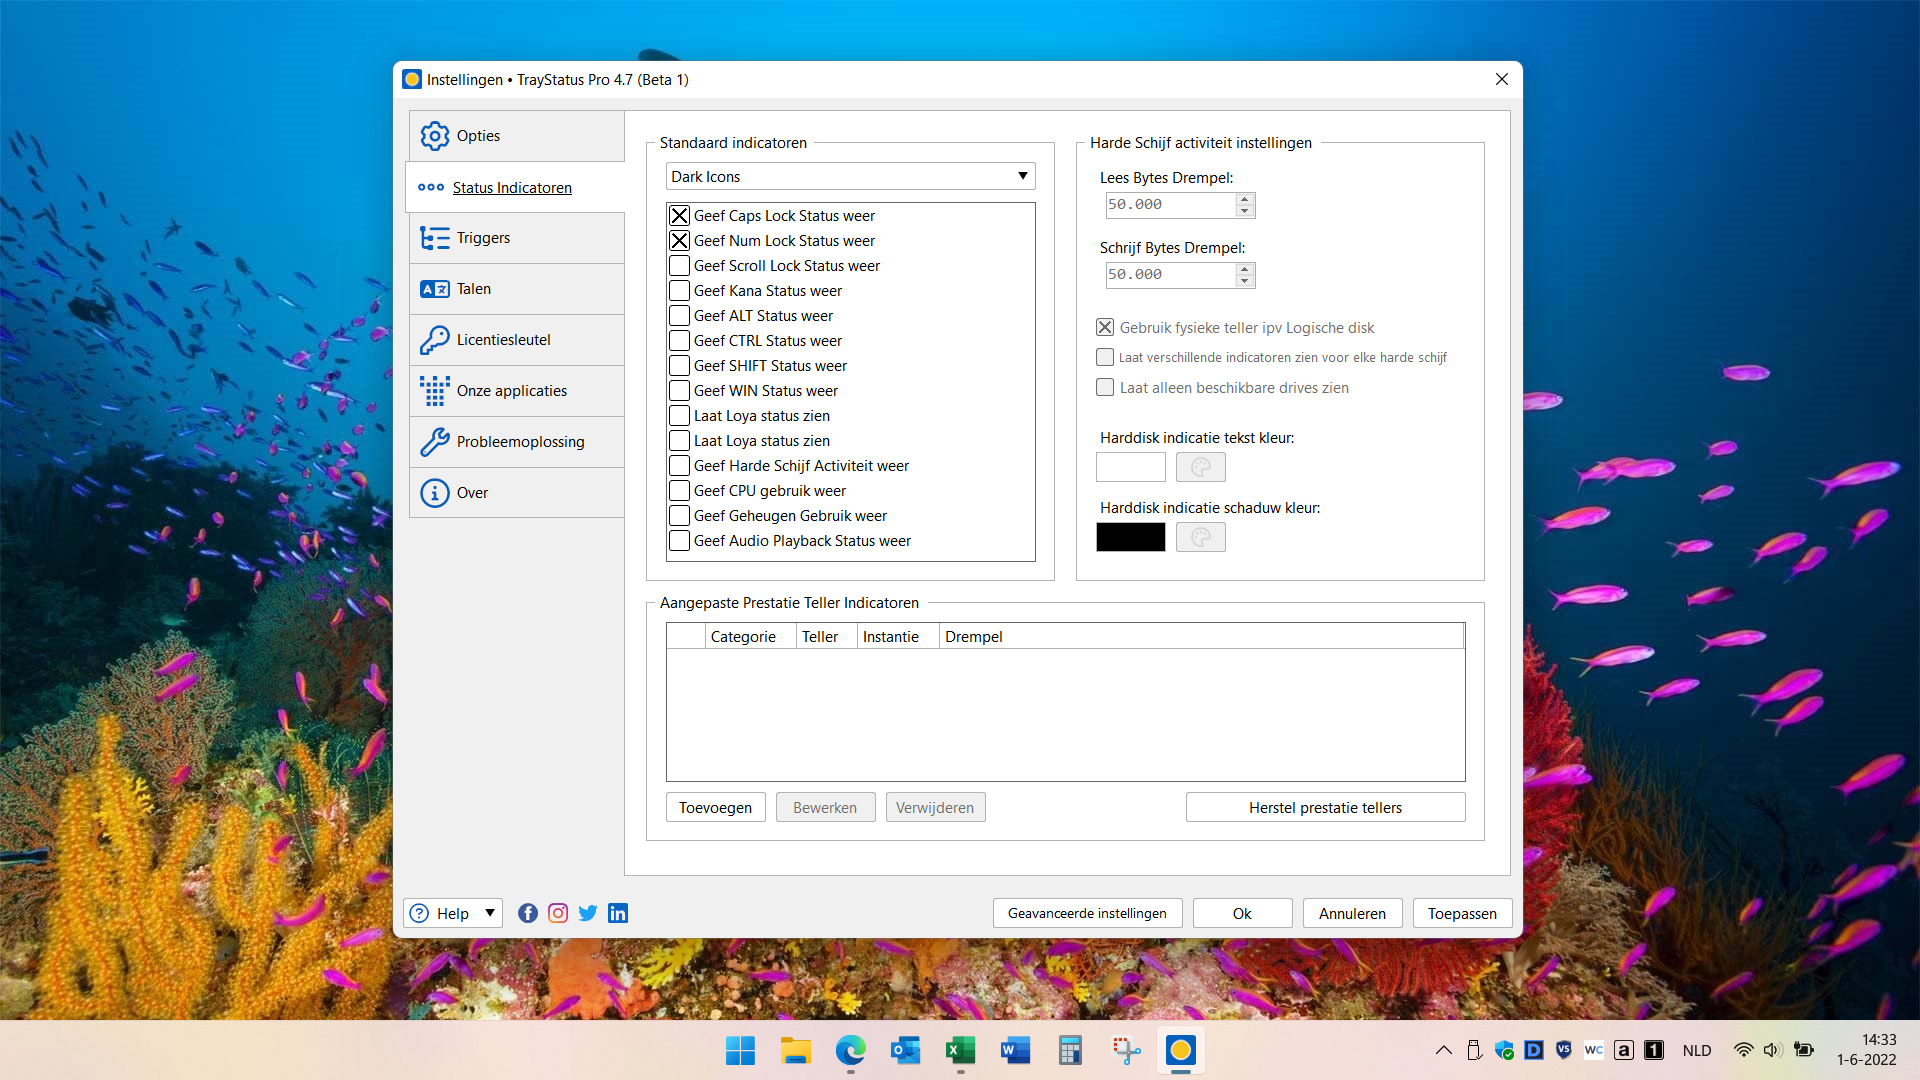Click the Facebook icon
This screenshot has width=1920, height=1080.
click(528, 913)
